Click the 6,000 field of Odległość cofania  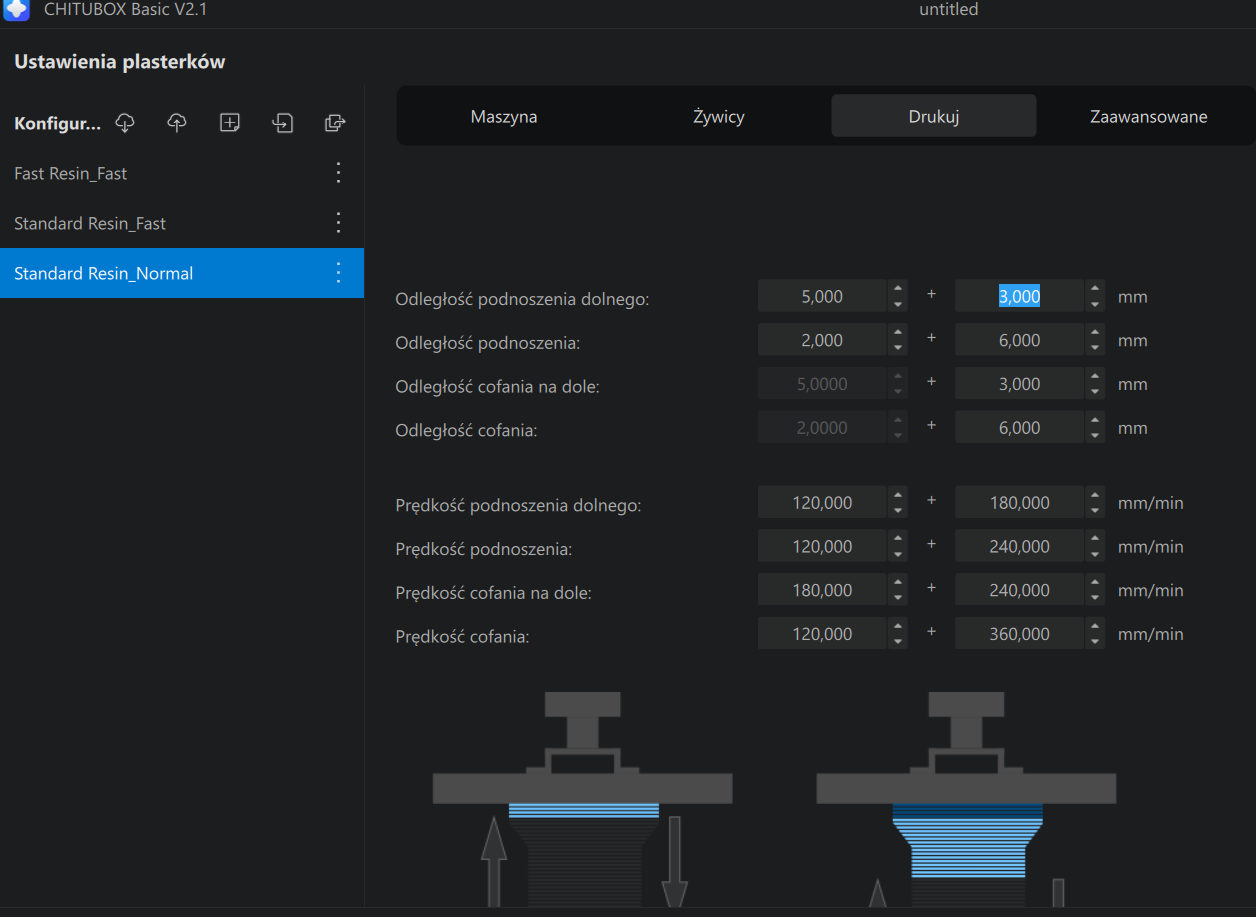coord(1019,428)
